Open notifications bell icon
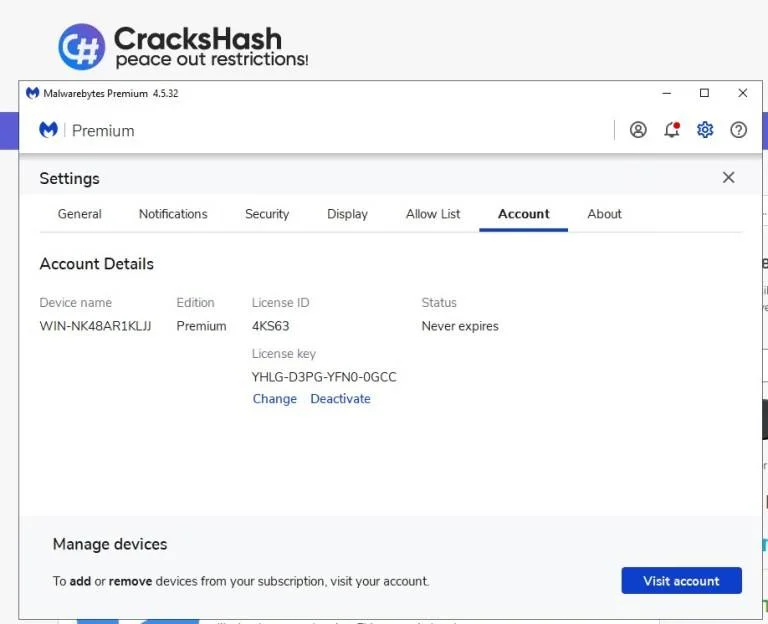This screenshot has height=624, width=768. [x=672, y=130]
